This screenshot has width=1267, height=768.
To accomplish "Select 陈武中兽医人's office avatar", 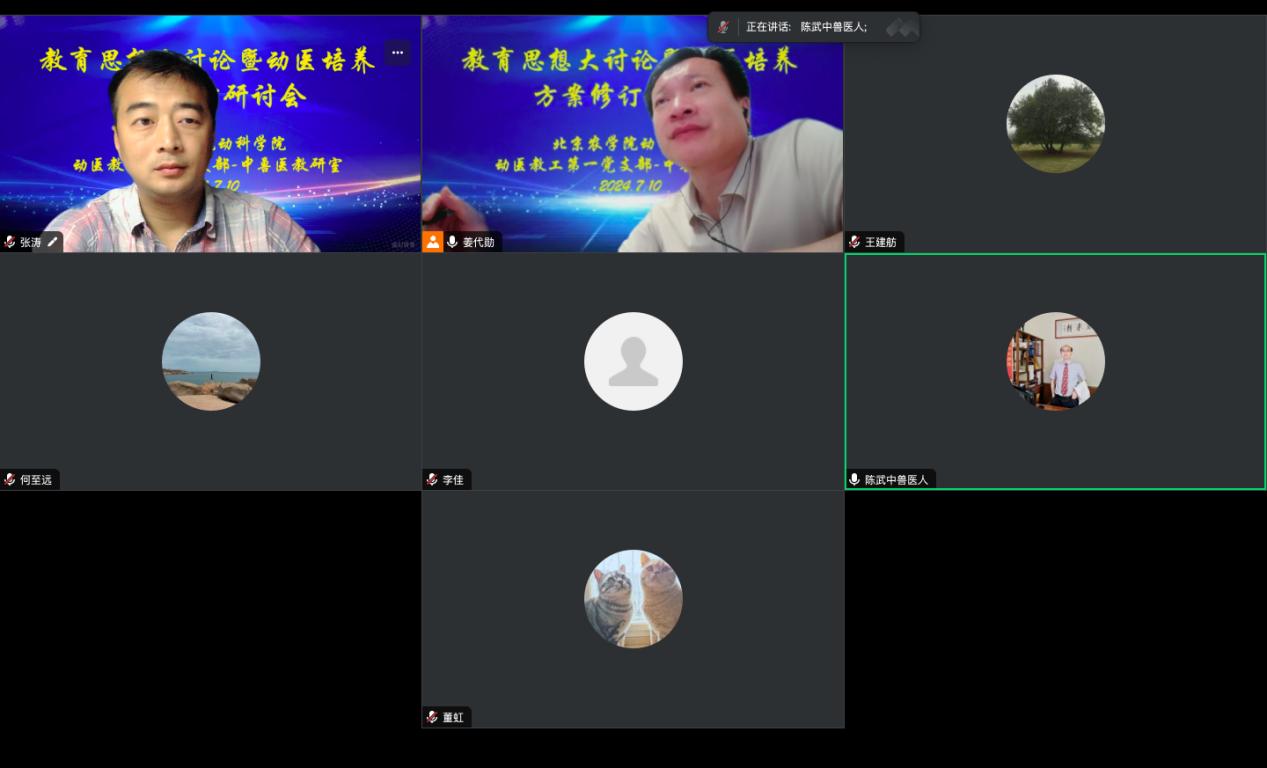I will tap(1055, 361).
